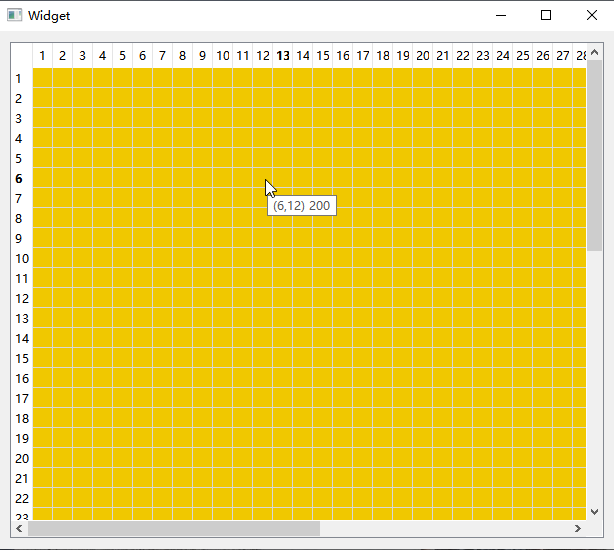Select row header 9
The image size is (614, 550).
tap(22, 238)
